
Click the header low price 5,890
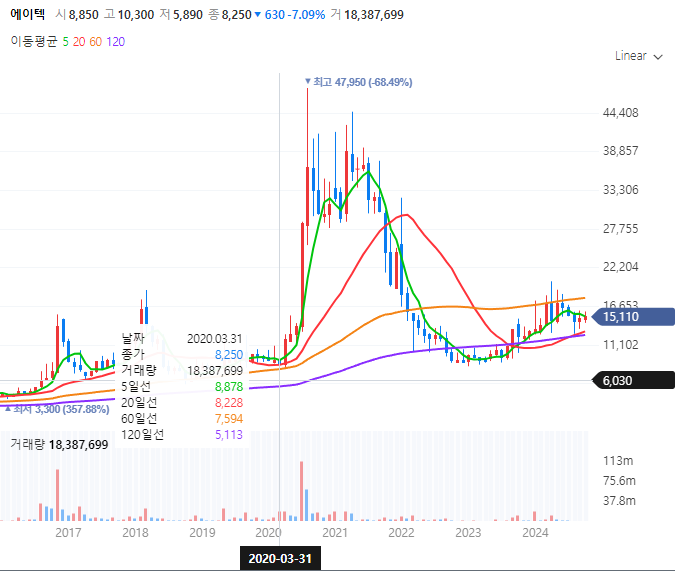pos(188,15)
